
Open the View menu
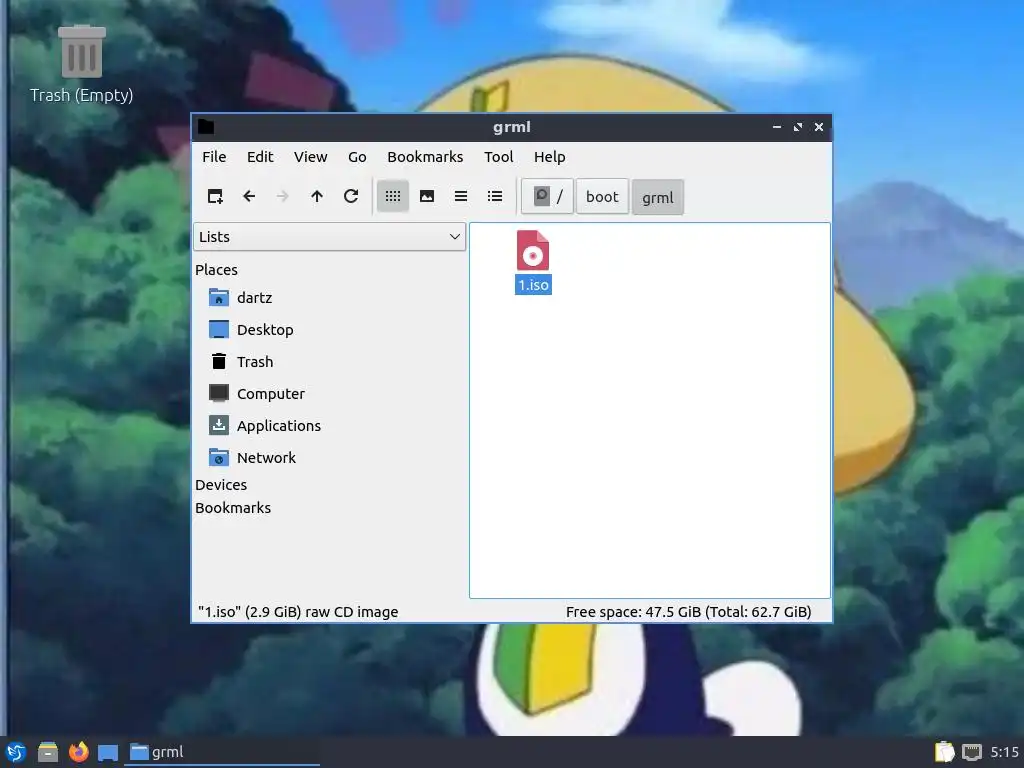click(310, 157)
